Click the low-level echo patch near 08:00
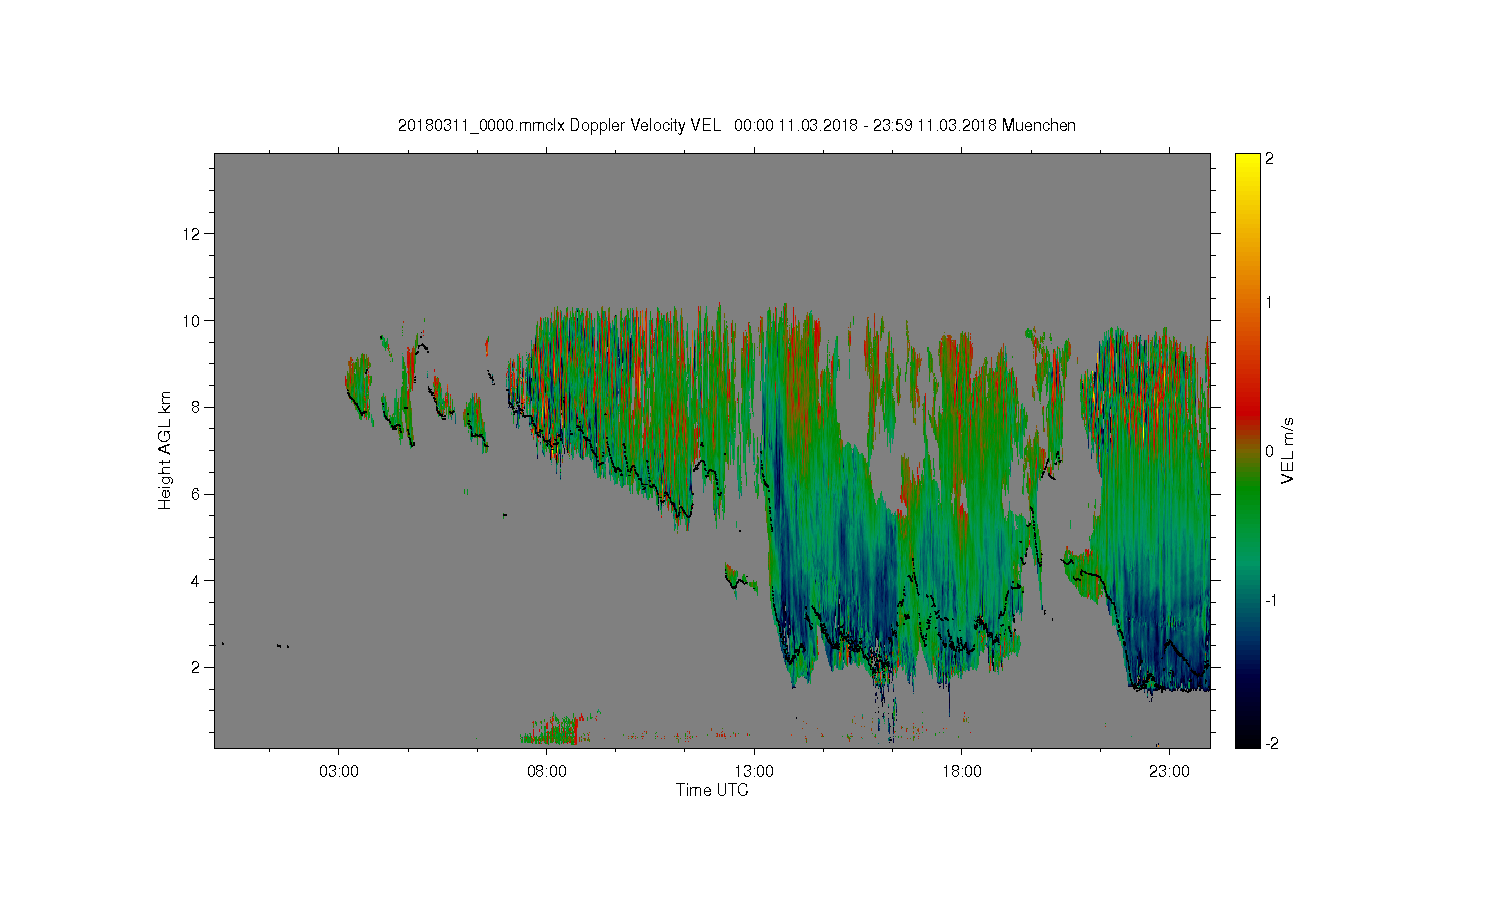 (x=552, y=730)
